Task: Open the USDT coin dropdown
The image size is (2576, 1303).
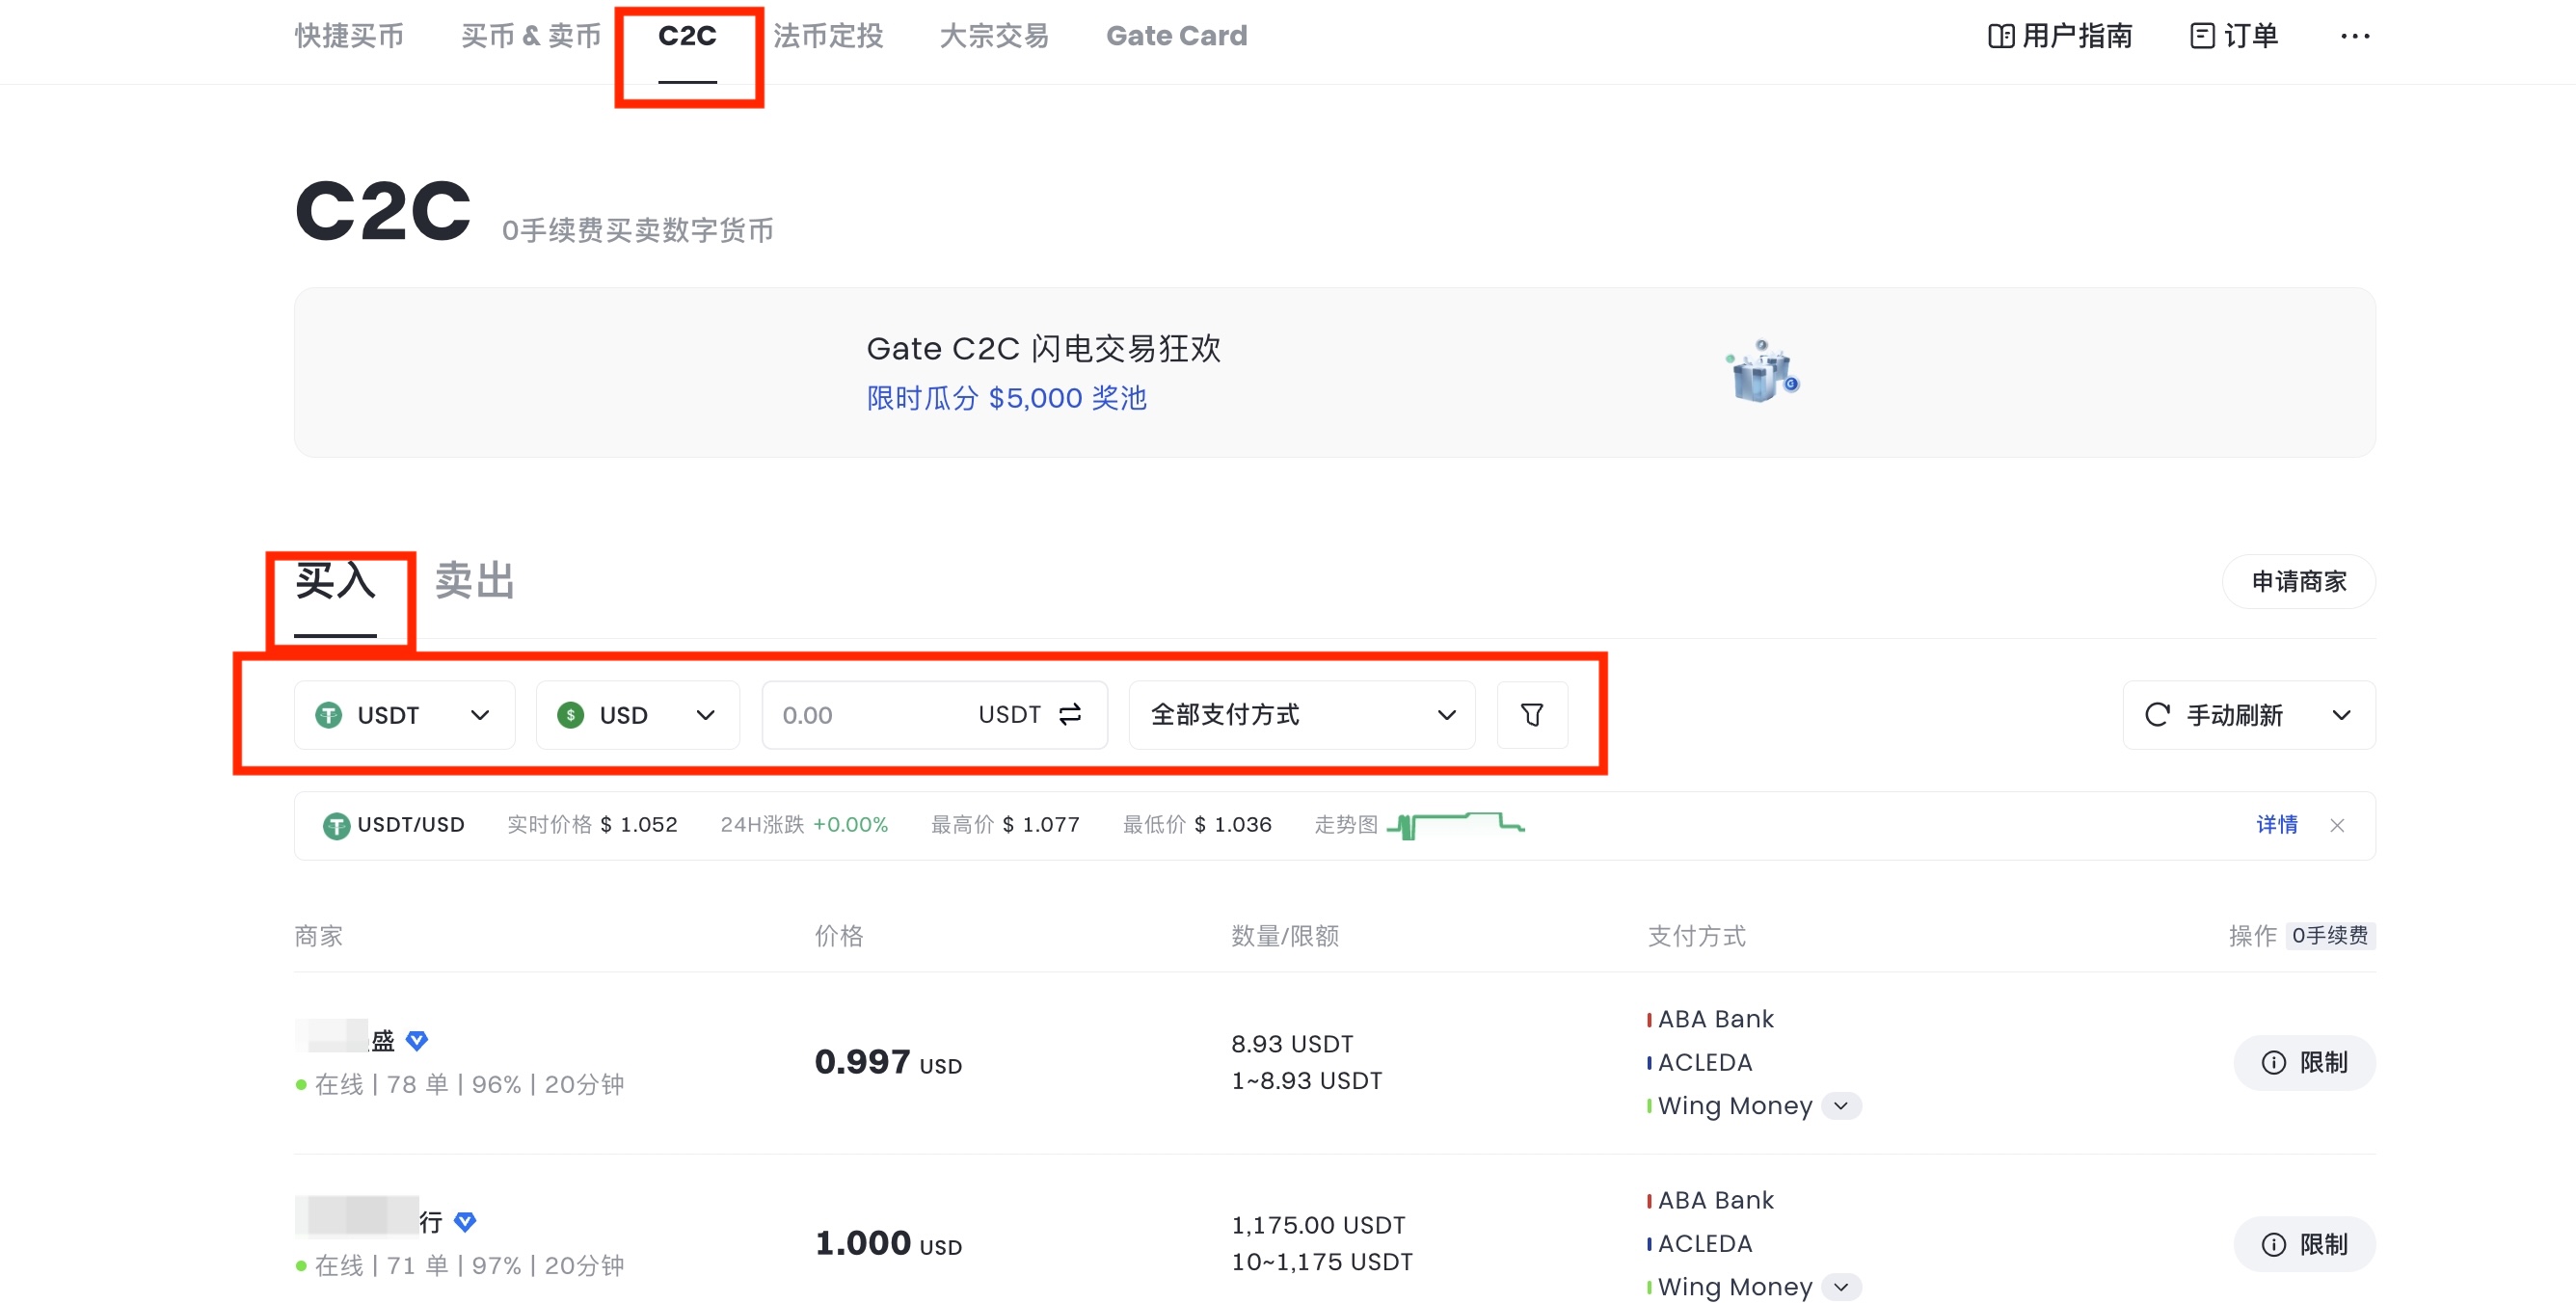Action: click(x=404, y=714)
